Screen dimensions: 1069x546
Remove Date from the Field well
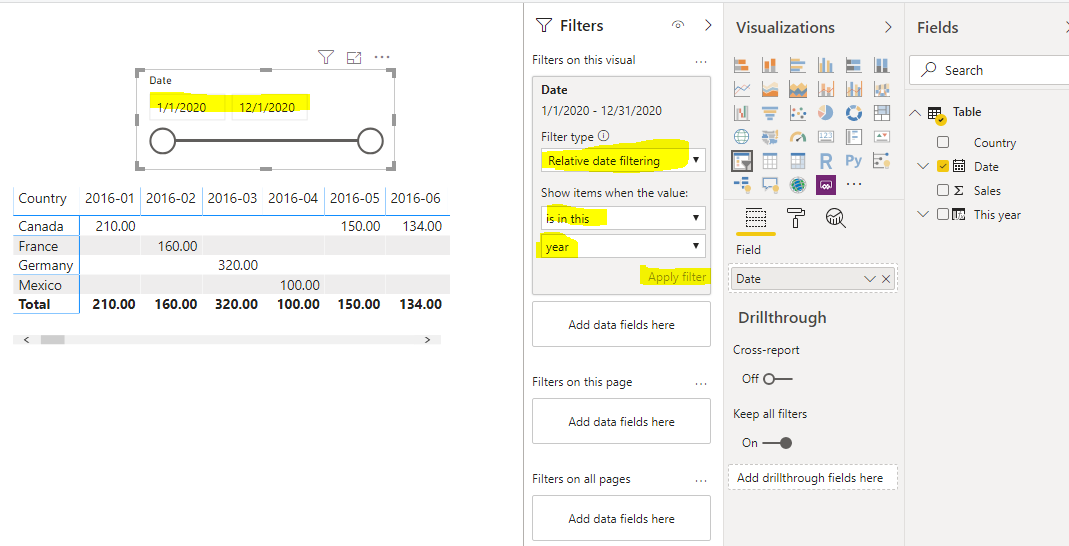[x=886, y=279]
